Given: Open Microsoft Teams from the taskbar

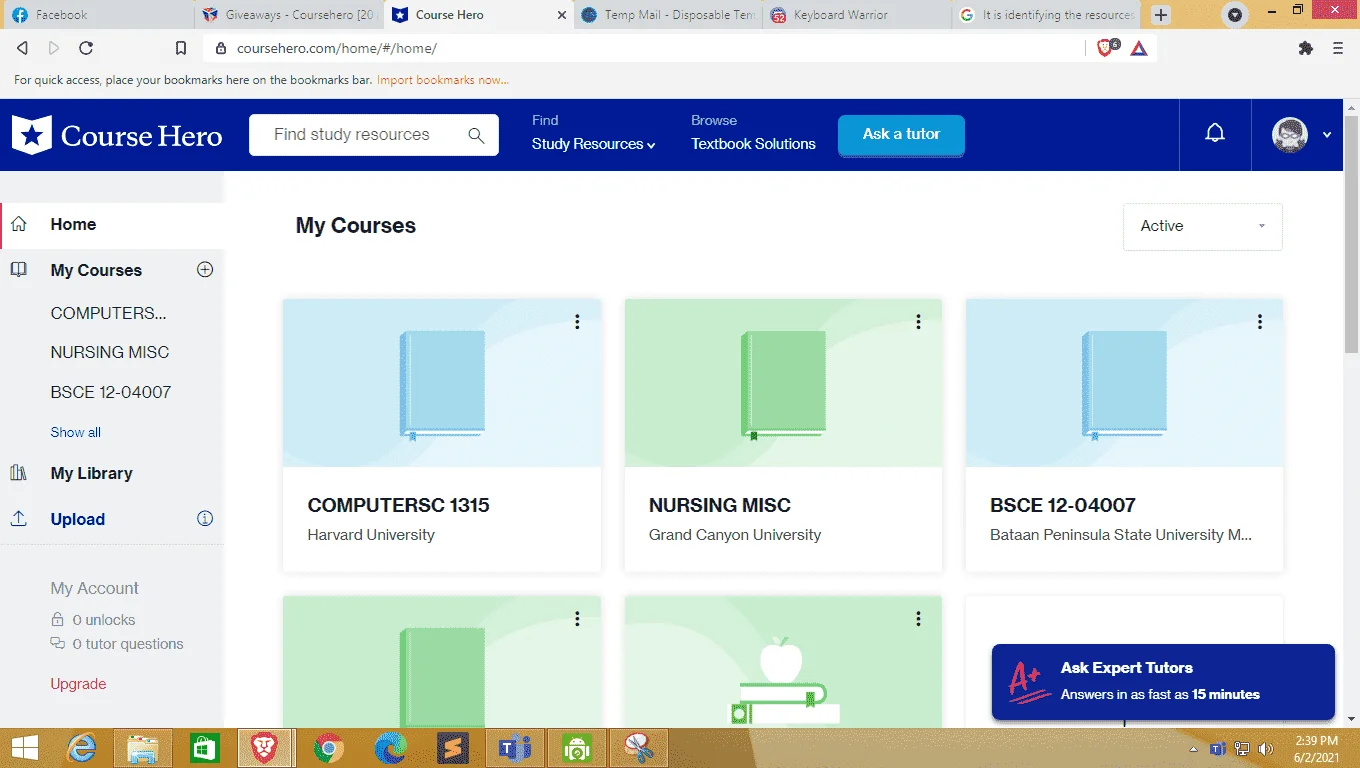Looking at the screenshot, I should point(515,748).
